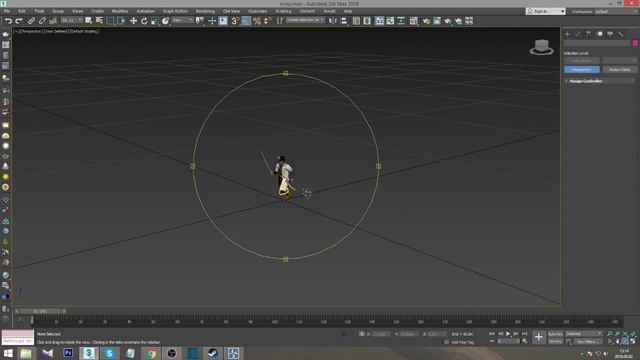Screen dimensions: 640x360
Task: Open the Reference Coordinate System dropdown
Action: point(182,20)
